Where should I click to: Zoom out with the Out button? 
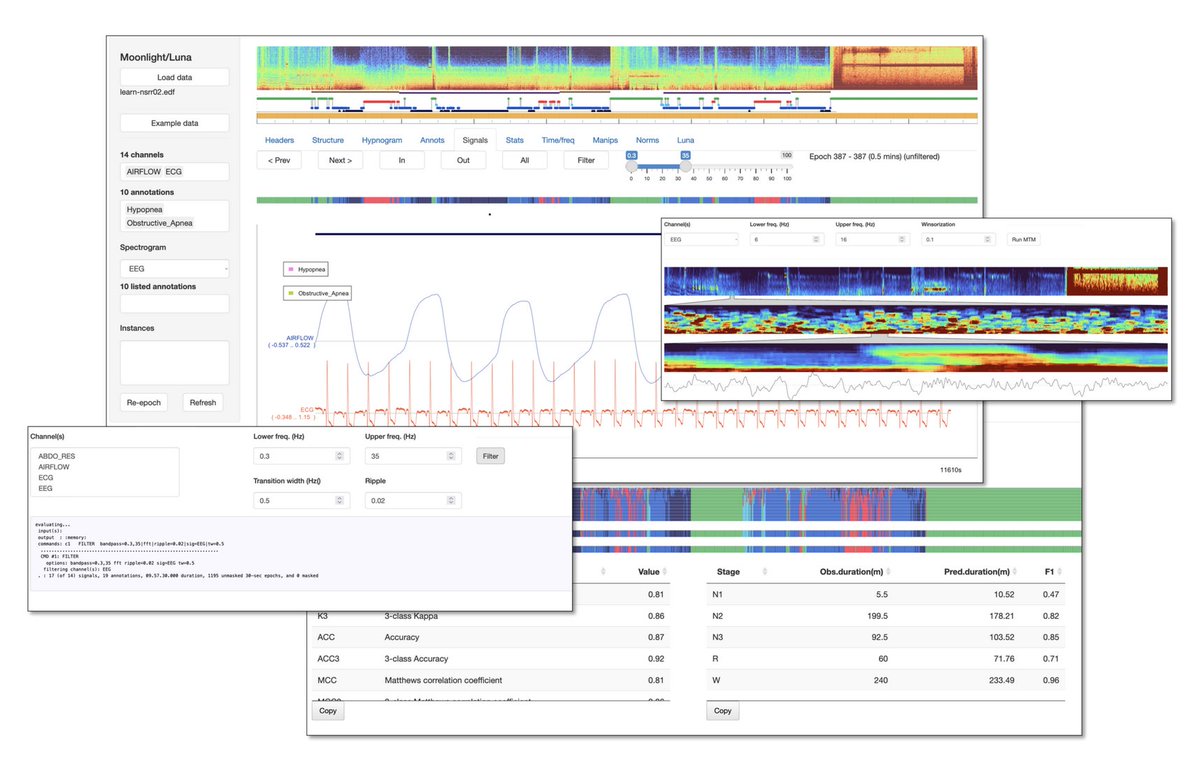[x=463, y=160]
